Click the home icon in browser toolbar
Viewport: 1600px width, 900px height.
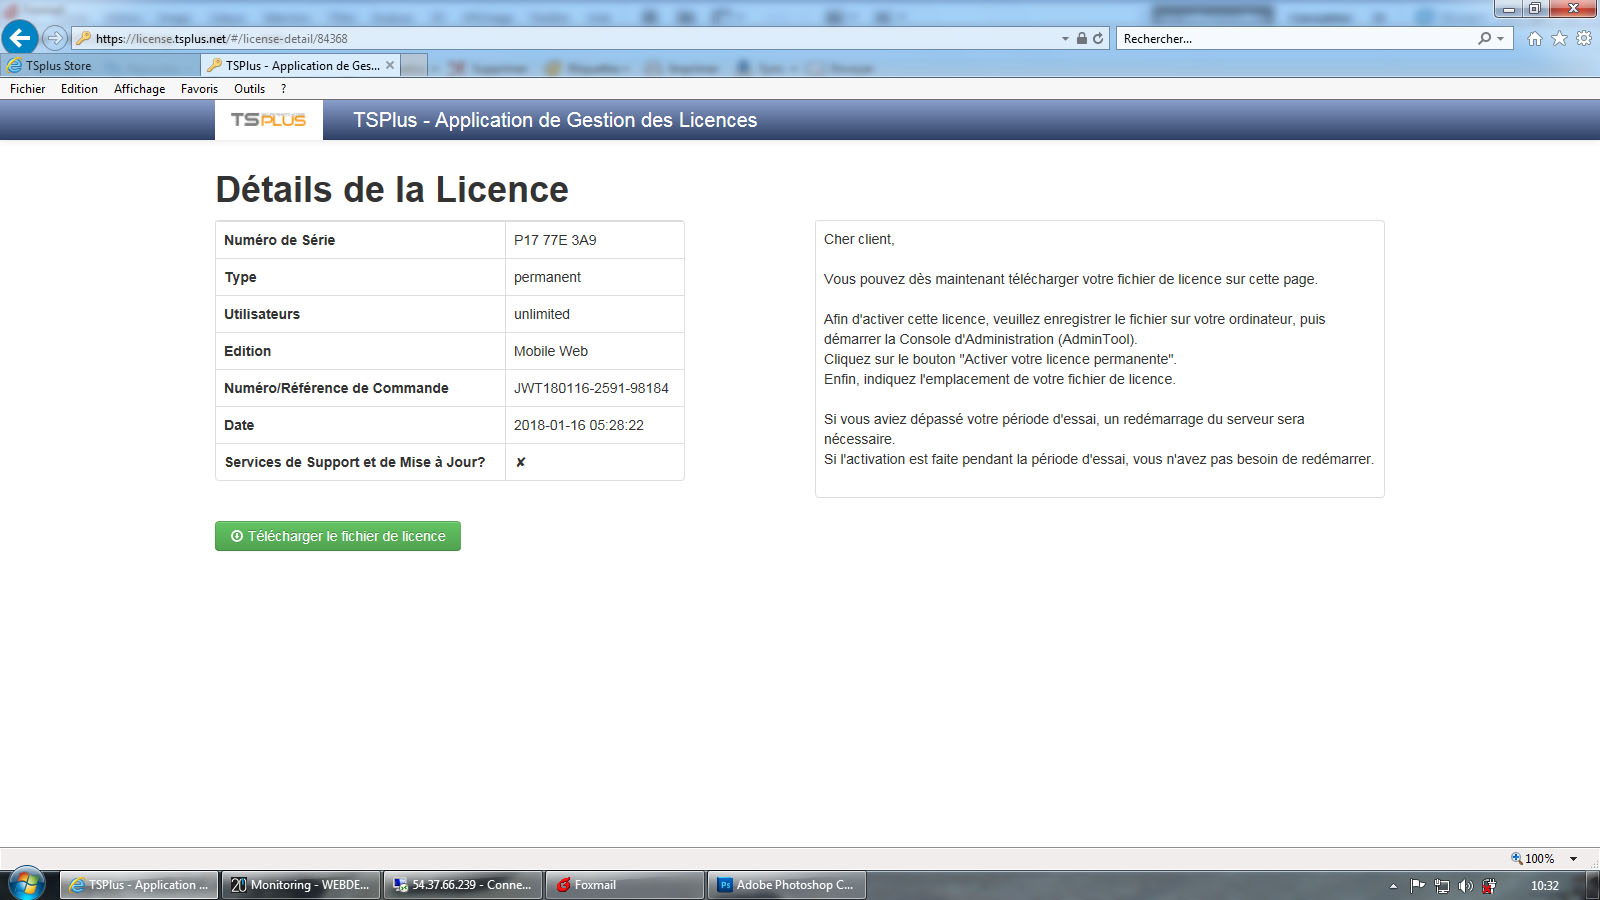pyautogui.click(x=1534, y=38)
